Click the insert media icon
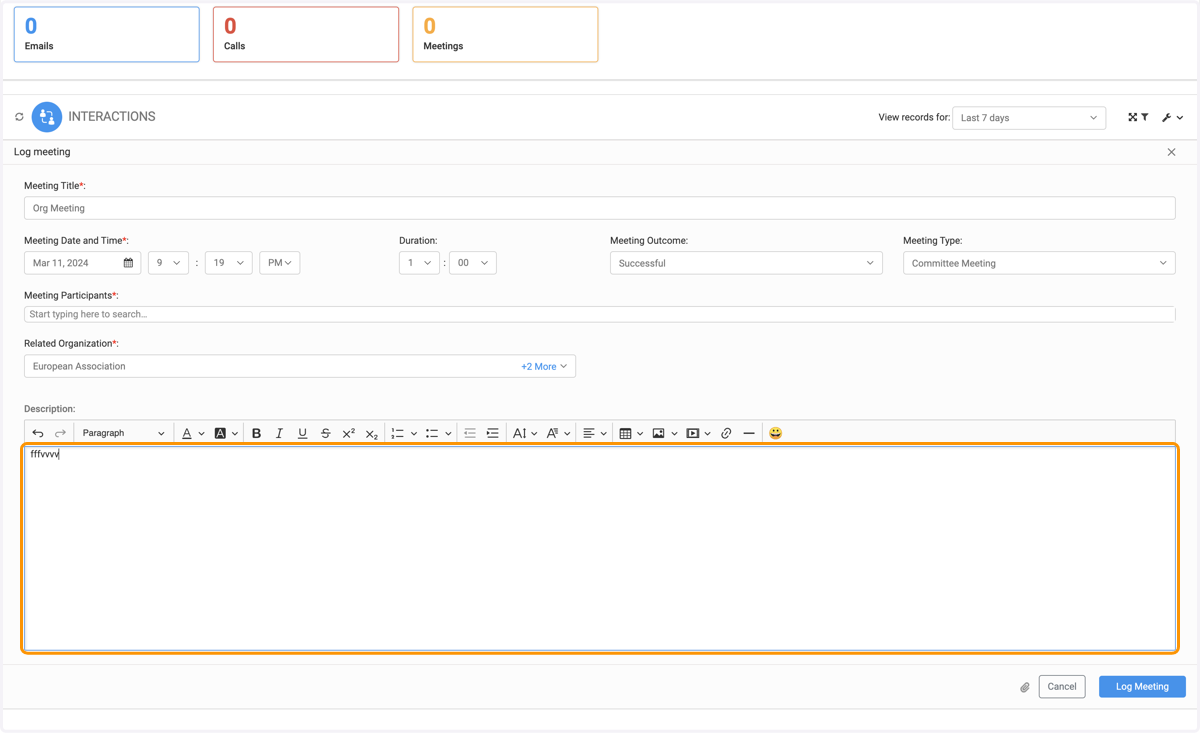The height and width of the screenshot is (733, 1200). point(693,433)
